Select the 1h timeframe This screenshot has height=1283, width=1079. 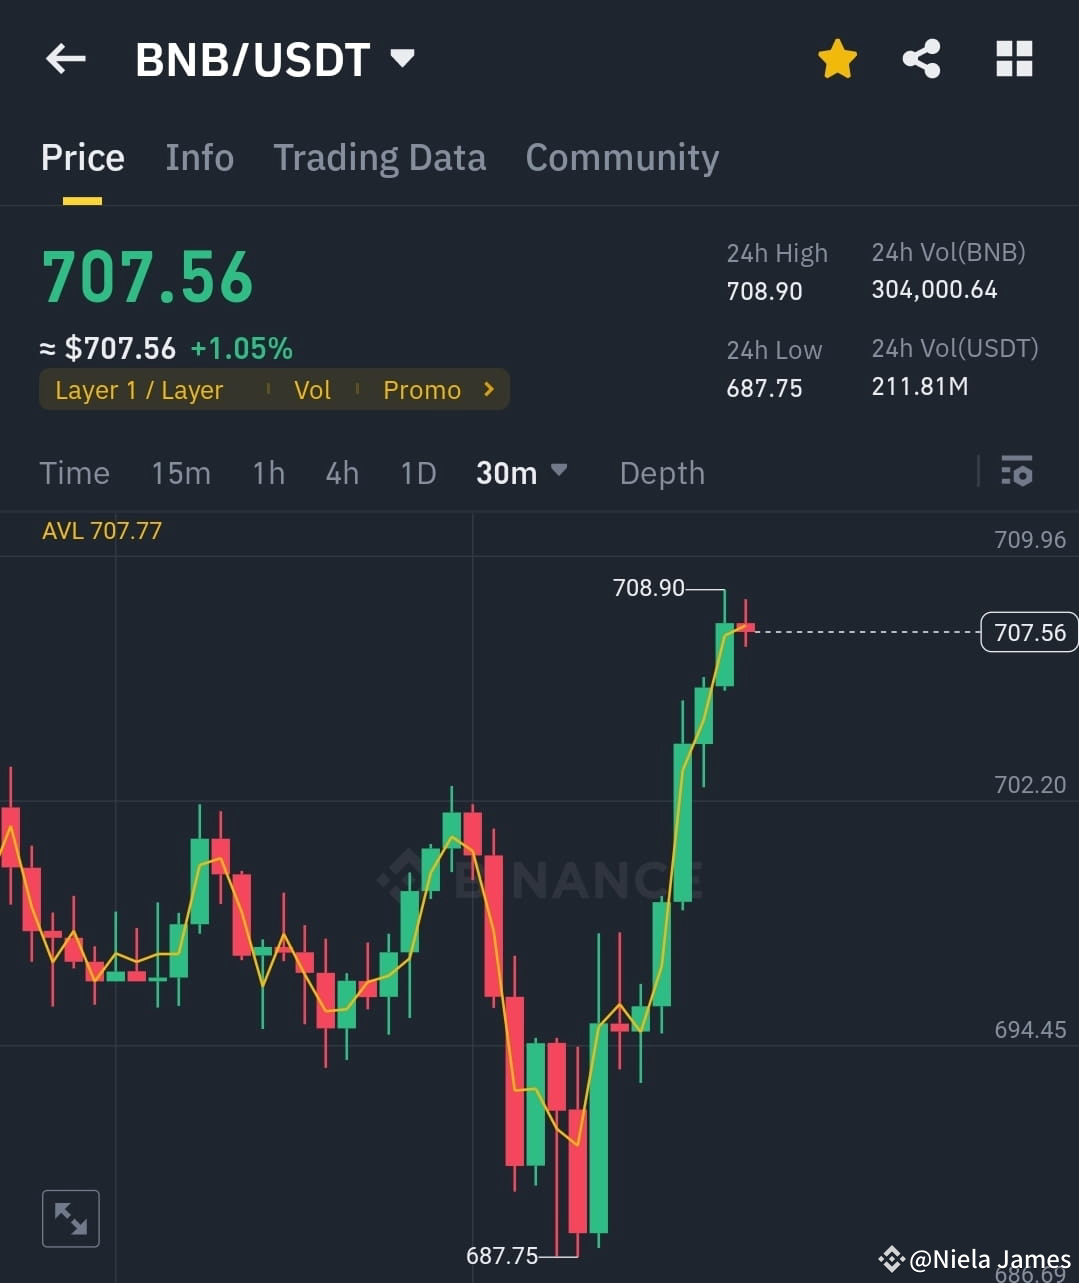[x=268, y=473]
